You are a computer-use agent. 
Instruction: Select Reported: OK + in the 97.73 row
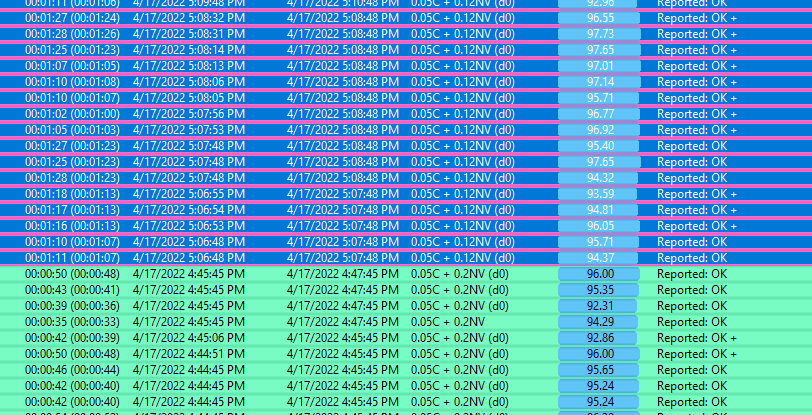697,34
